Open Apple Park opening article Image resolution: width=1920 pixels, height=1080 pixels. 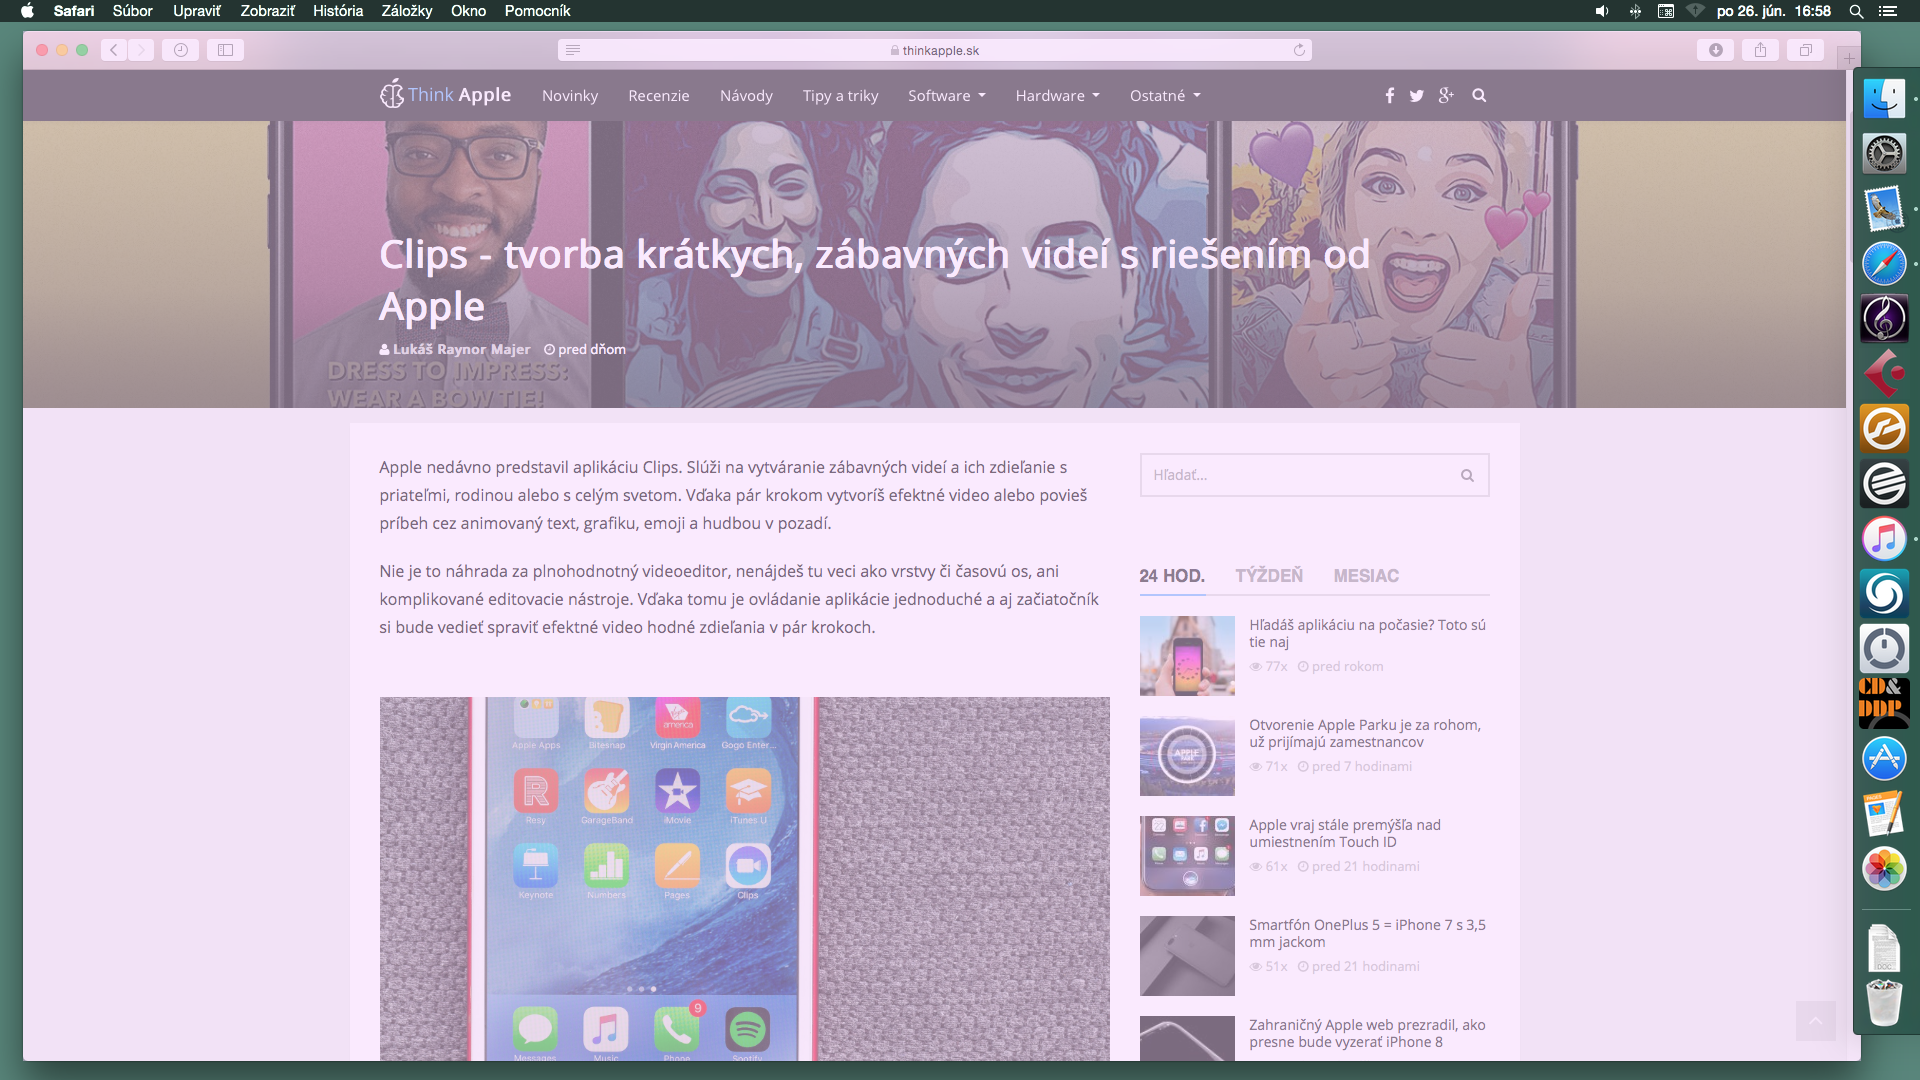pos(1365,734)
